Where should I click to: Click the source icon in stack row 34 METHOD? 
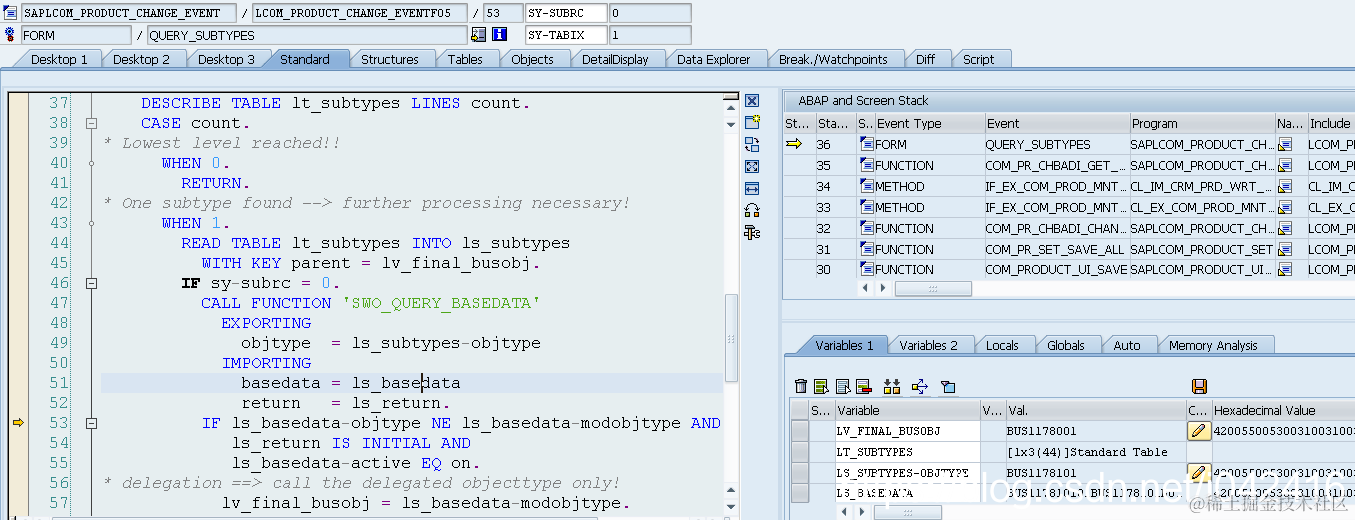tap(867, 187)
